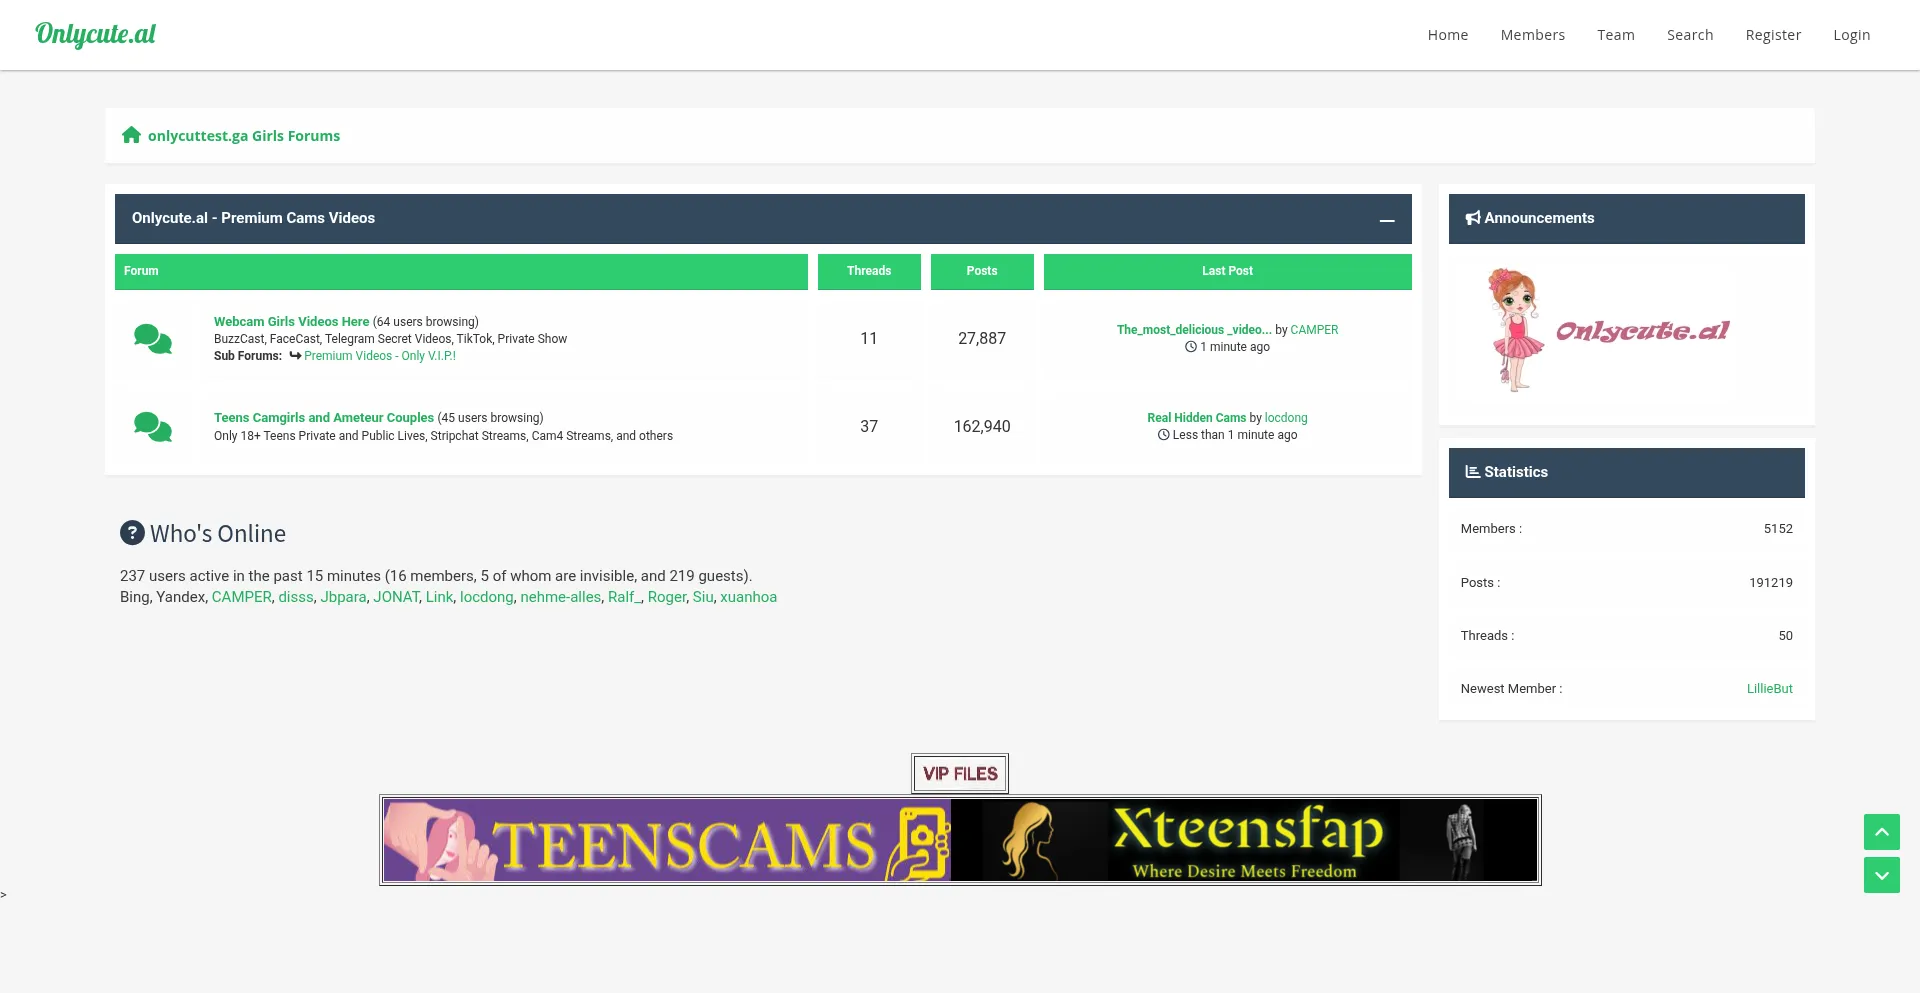
Task: View xuanhoa profile in online list
Action: (748, 597)
